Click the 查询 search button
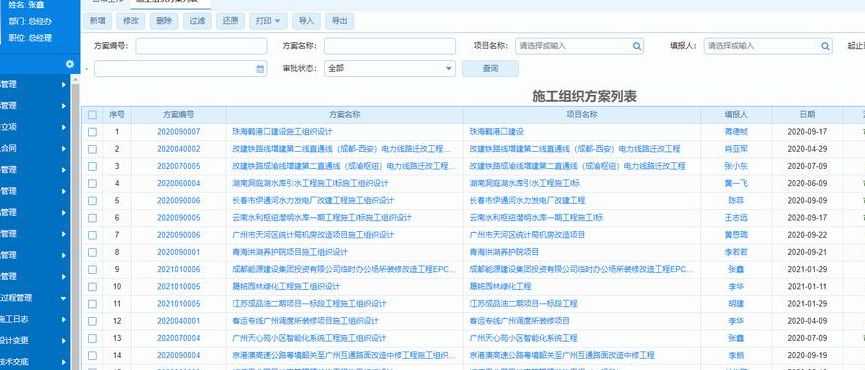This screenshot has height=370, width=865. click(x=490, y=69)
